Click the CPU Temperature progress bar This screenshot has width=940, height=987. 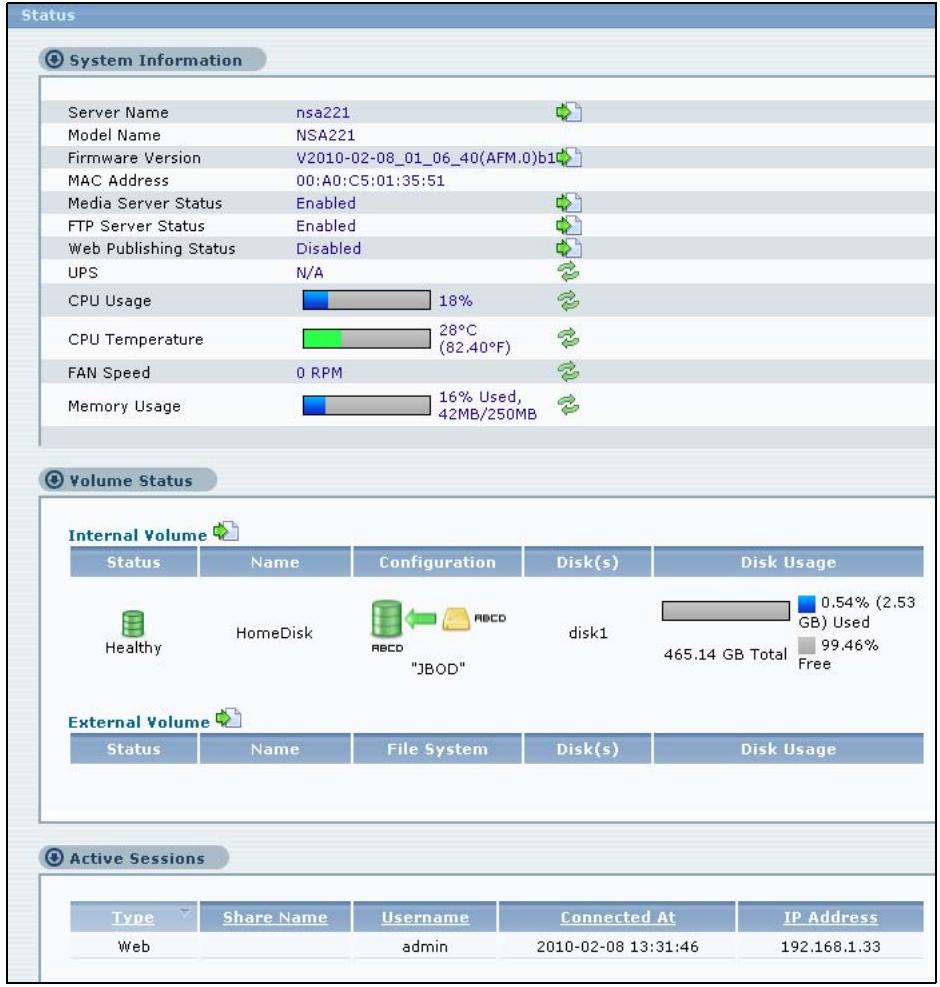point(366,339)
